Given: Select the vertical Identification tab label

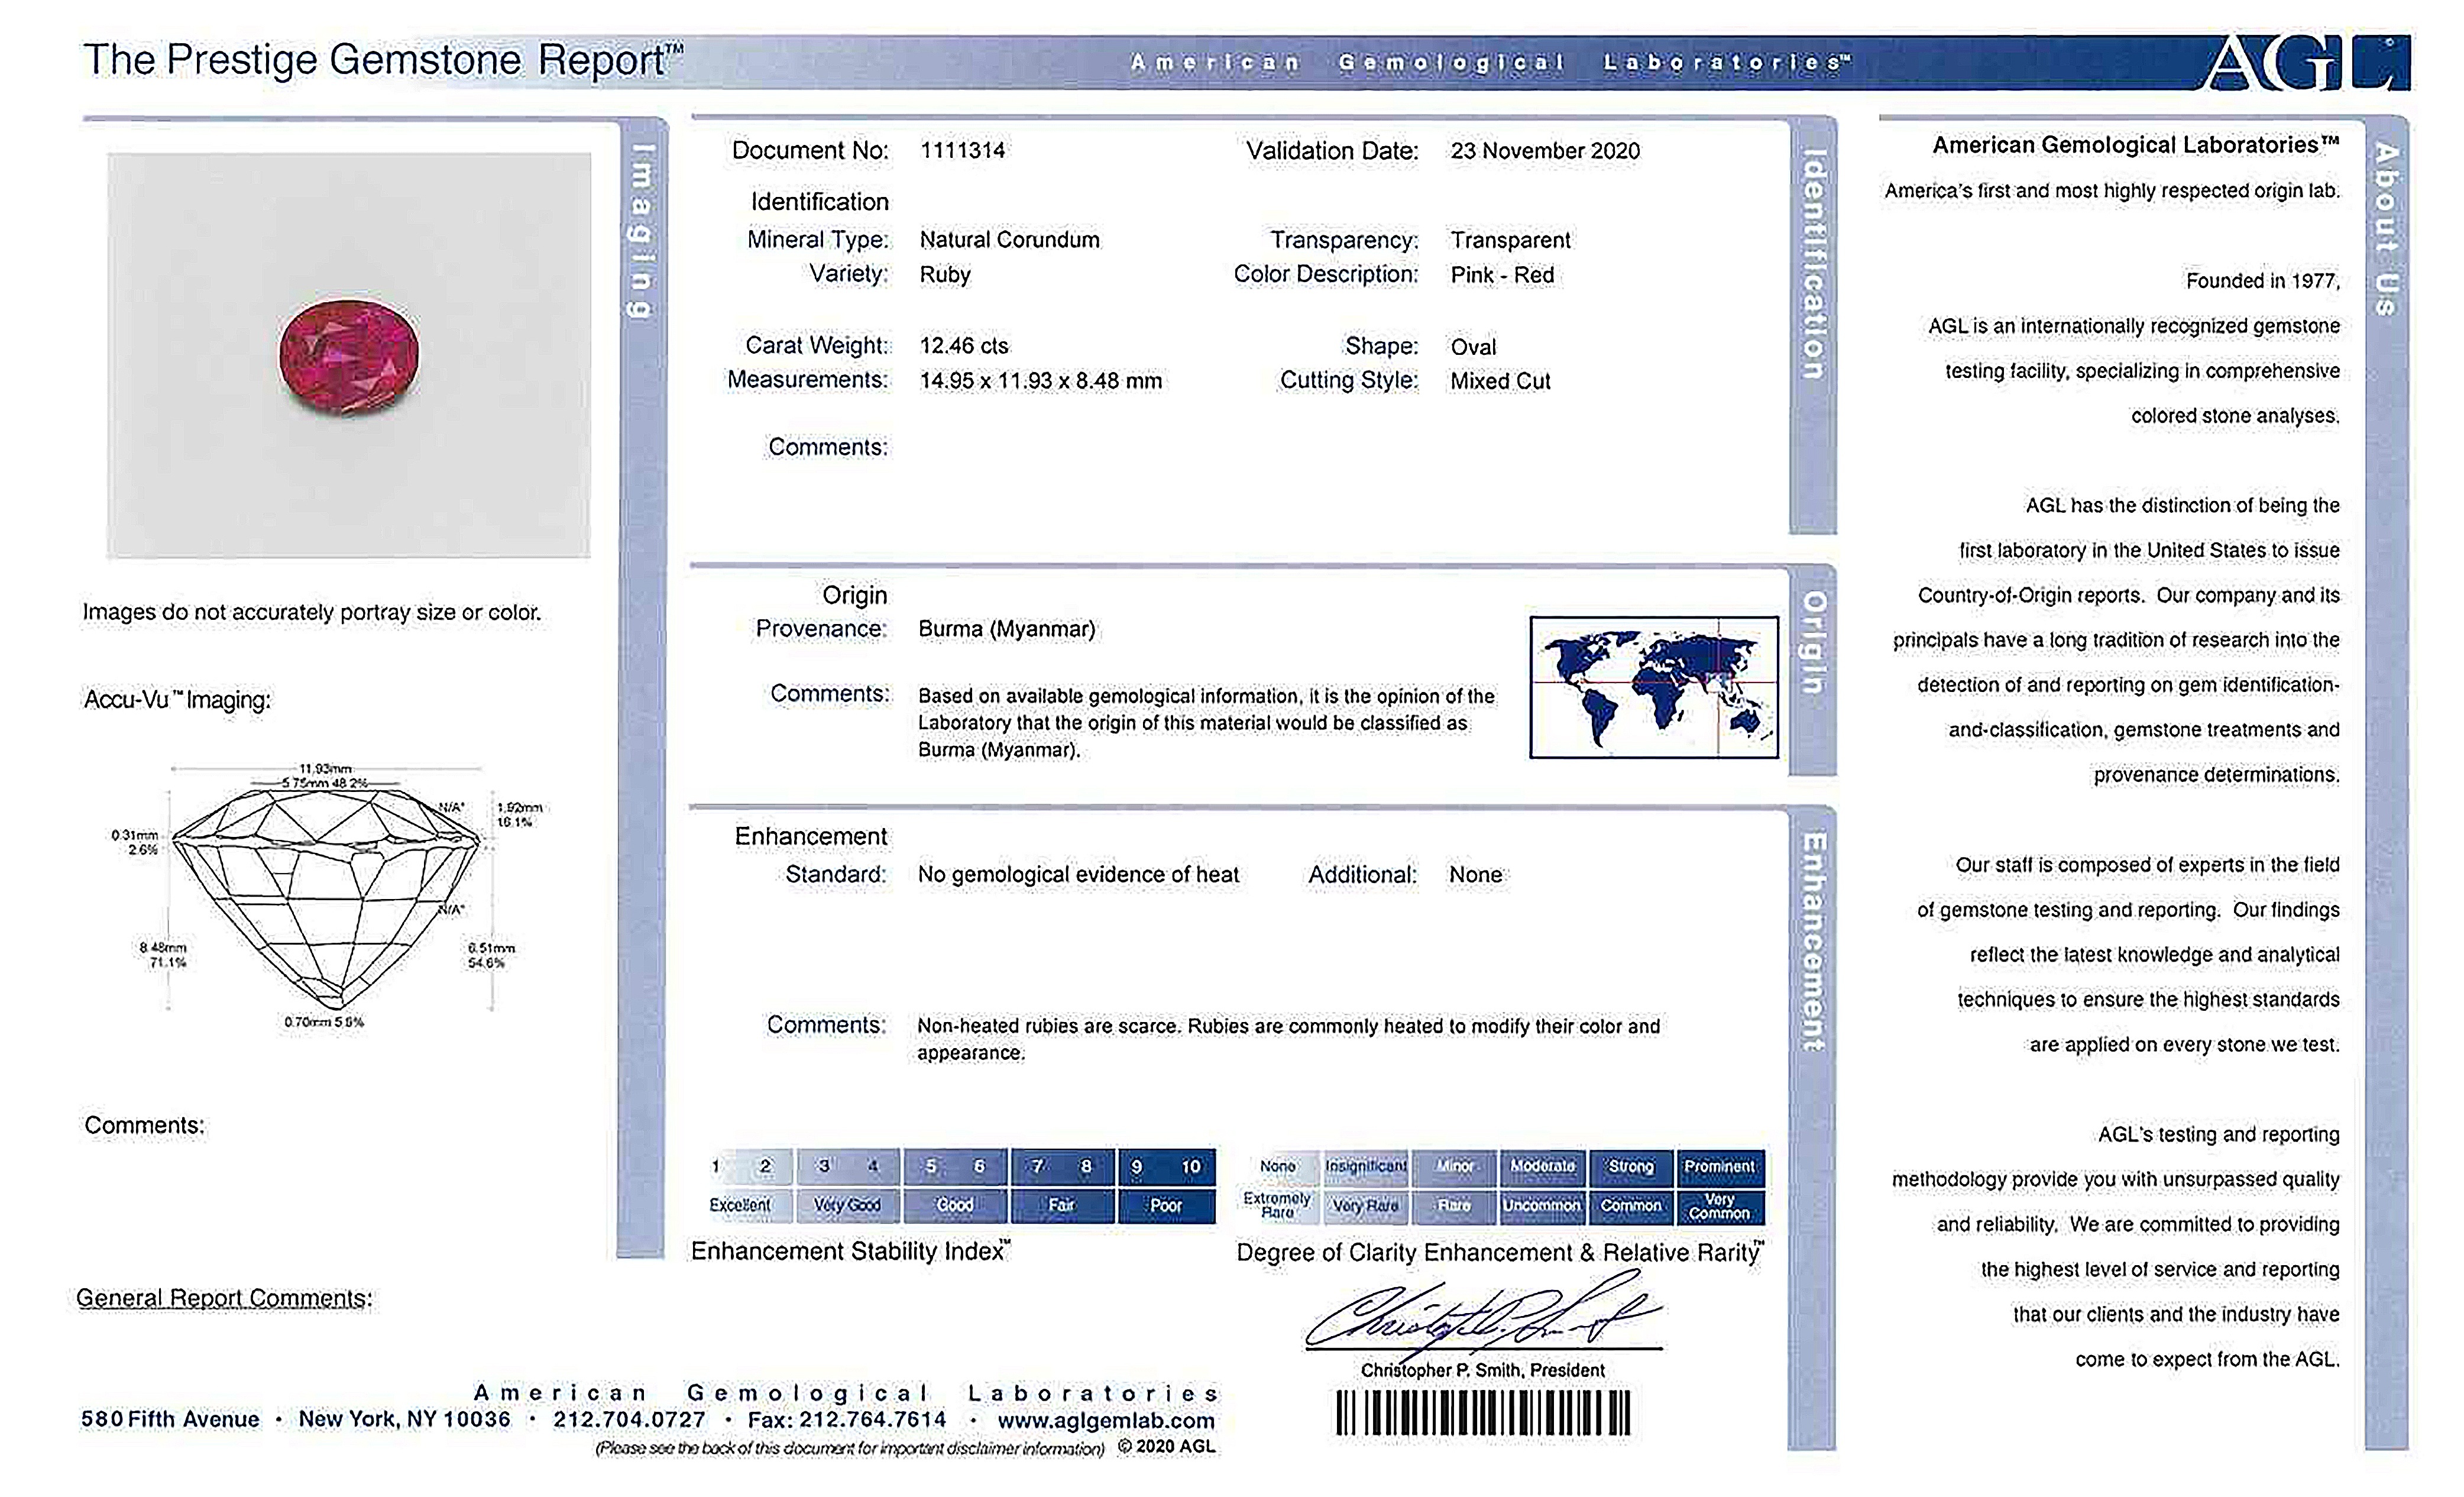Looking at the screenshot, I should coord(1813,265).
